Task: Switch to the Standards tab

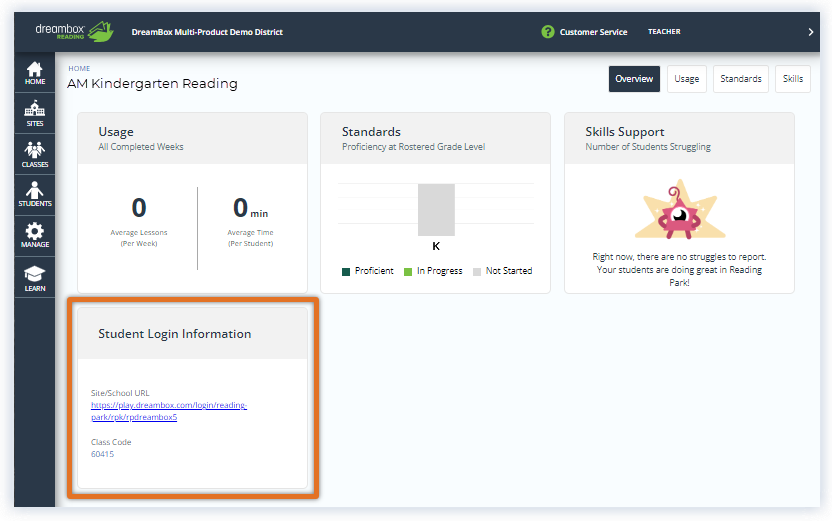Action: pos(741,79)
